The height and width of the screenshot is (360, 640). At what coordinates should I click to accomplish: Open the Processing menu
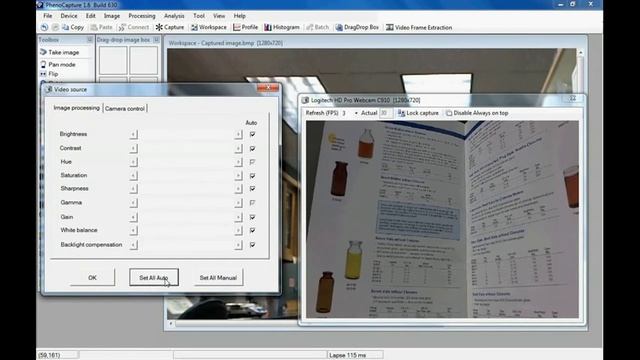[142, 16]
